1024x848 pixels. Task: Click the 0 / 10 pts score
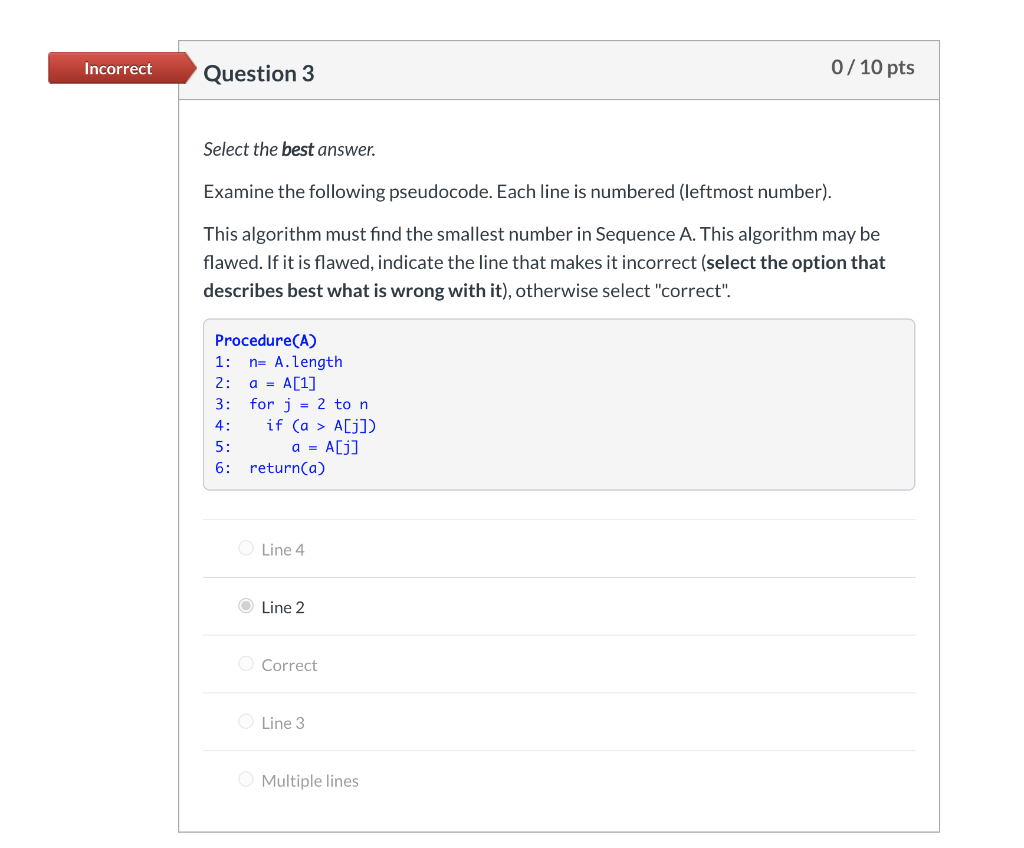tap(872, 67)
